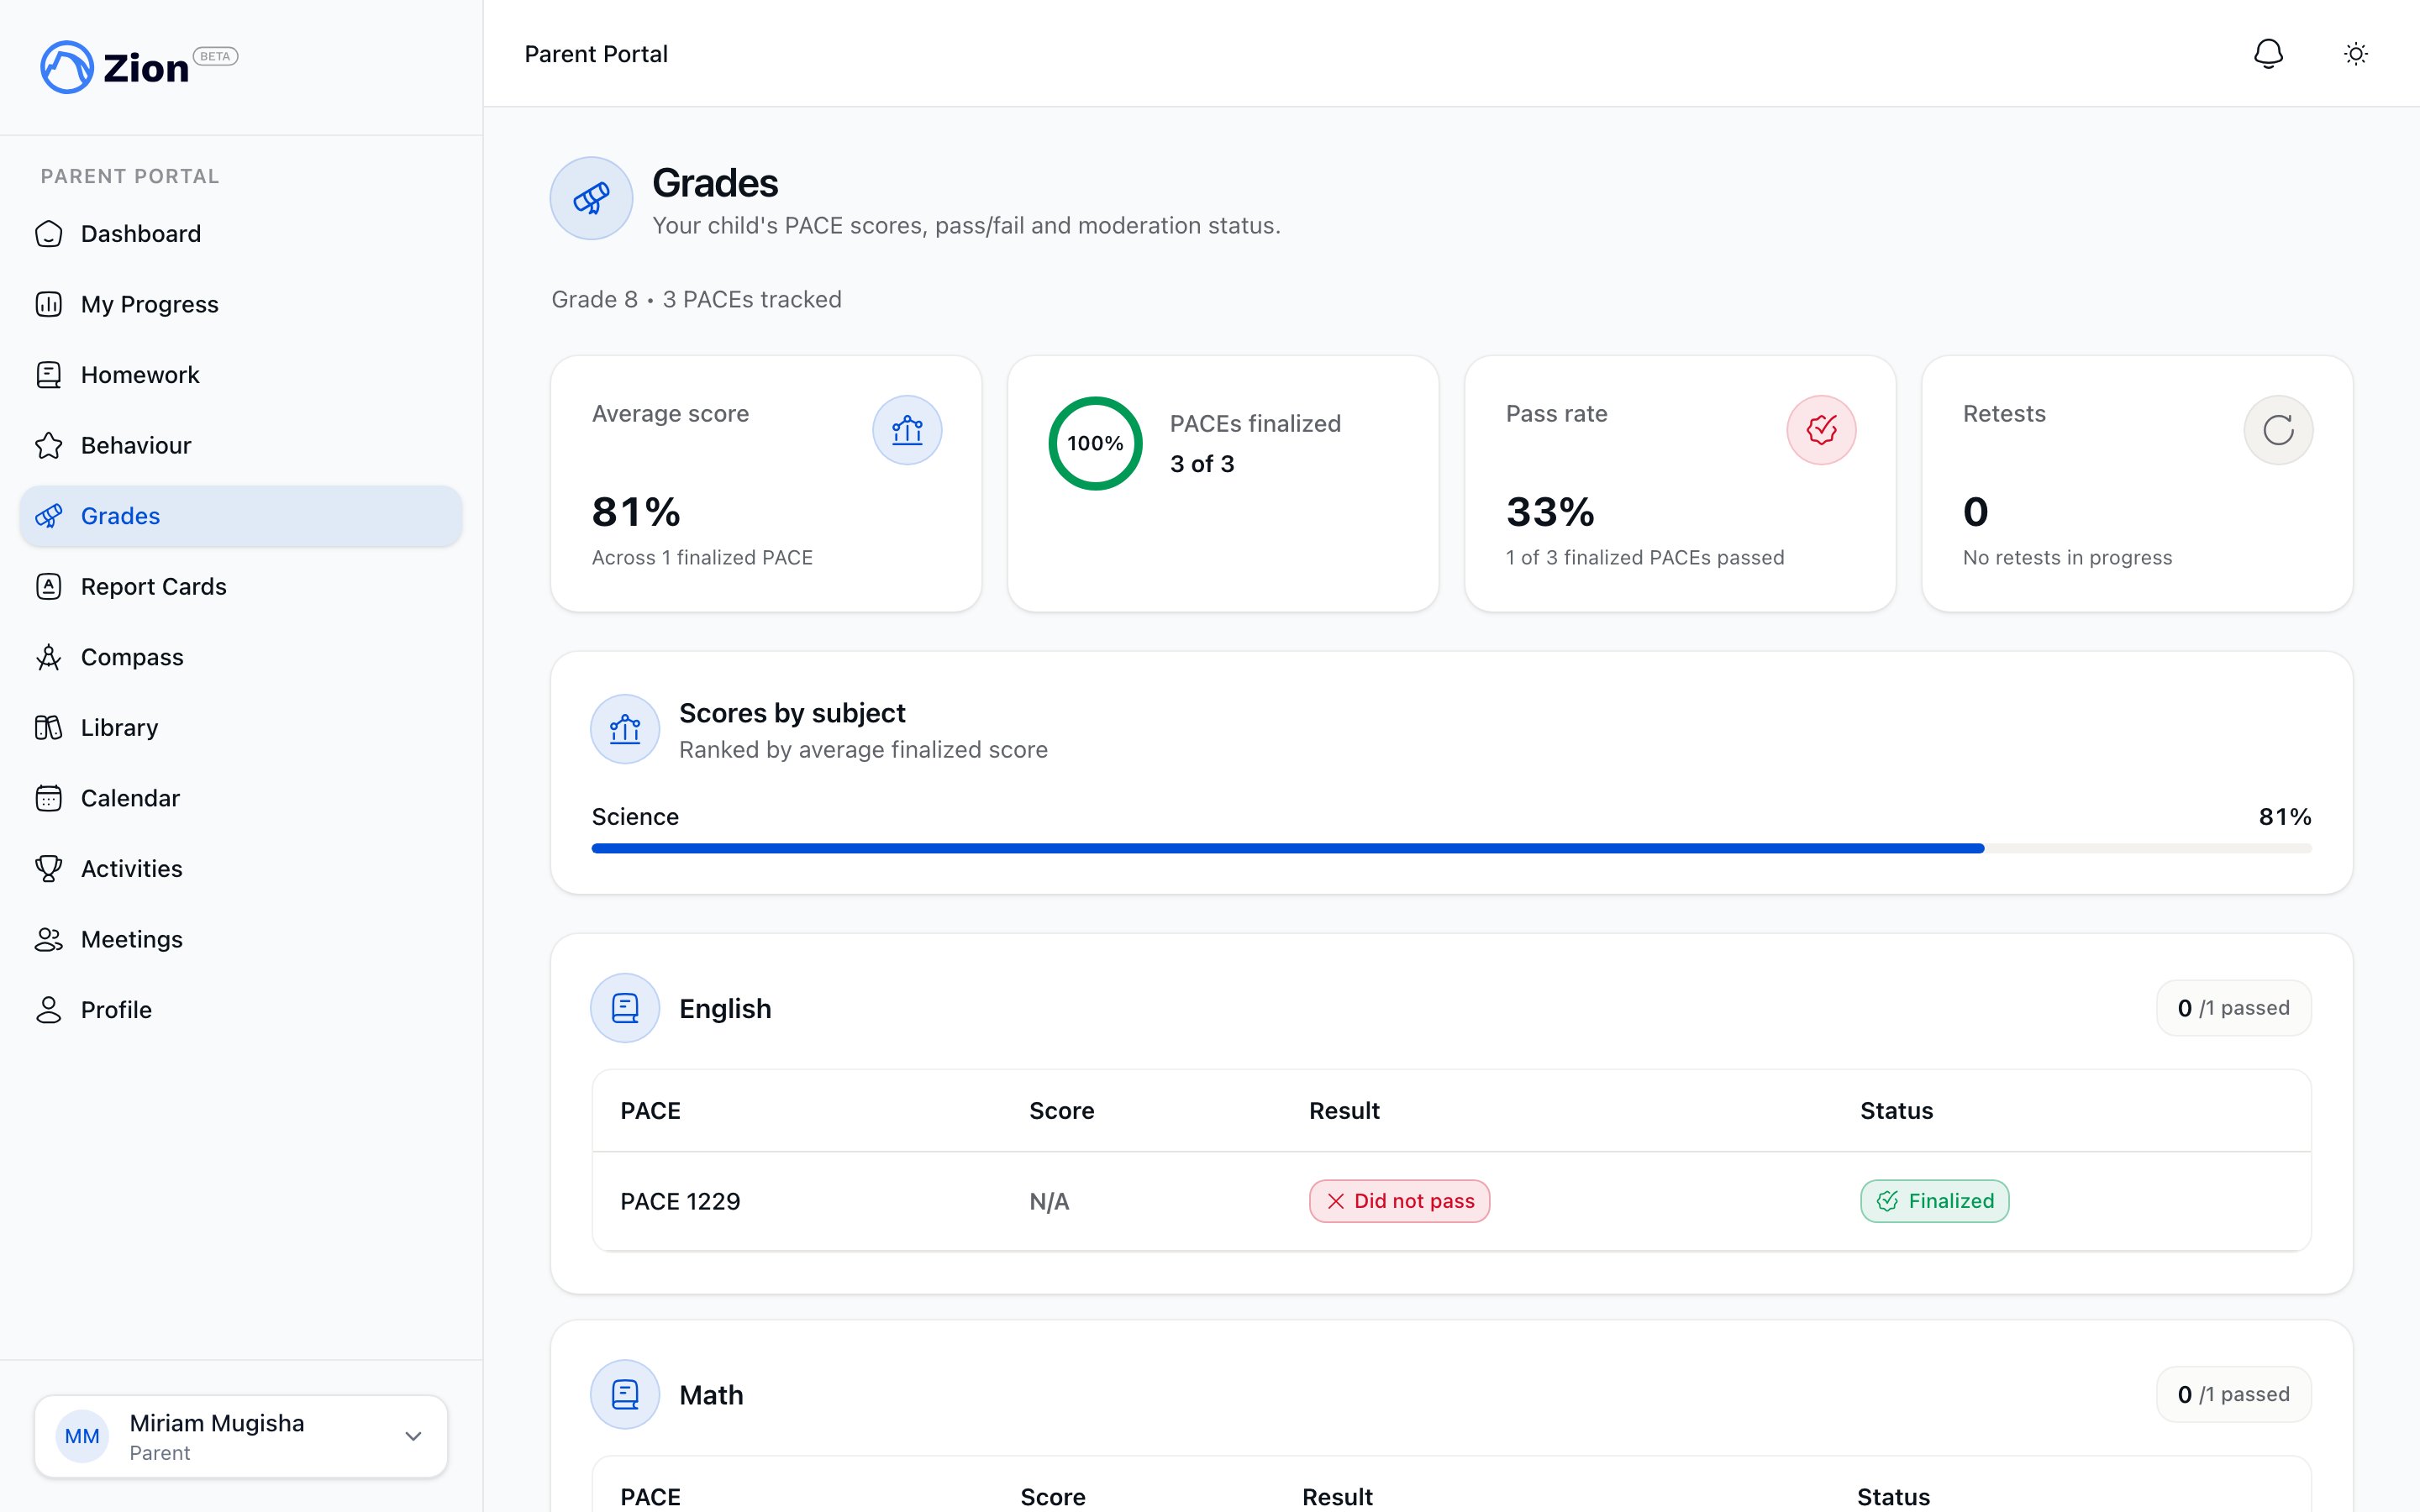Click the Average score scale icon

point(907,430)
